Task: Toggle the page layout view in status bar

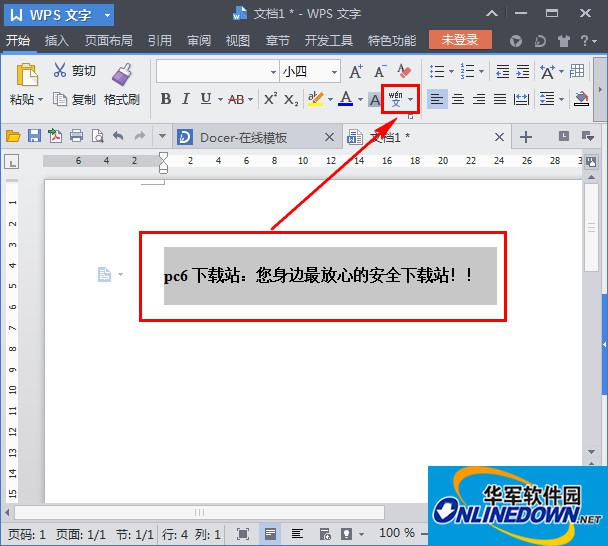Action: click(x=270, y=534)
